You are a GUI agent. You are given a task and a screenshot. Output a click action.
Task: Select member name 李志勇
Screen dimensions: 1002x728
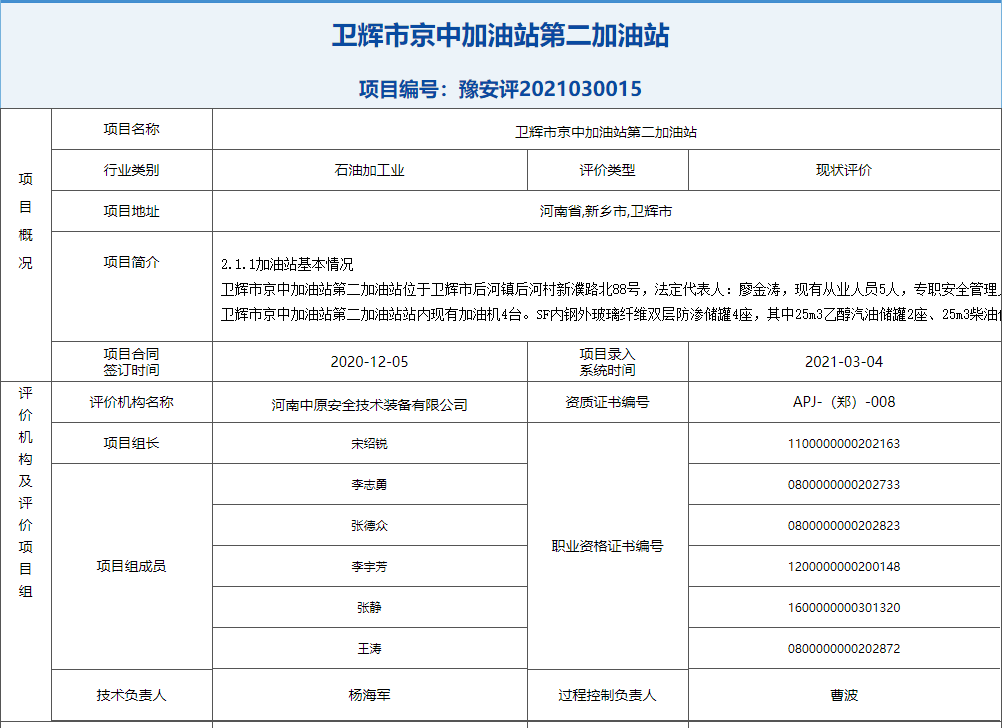point(369,484)
